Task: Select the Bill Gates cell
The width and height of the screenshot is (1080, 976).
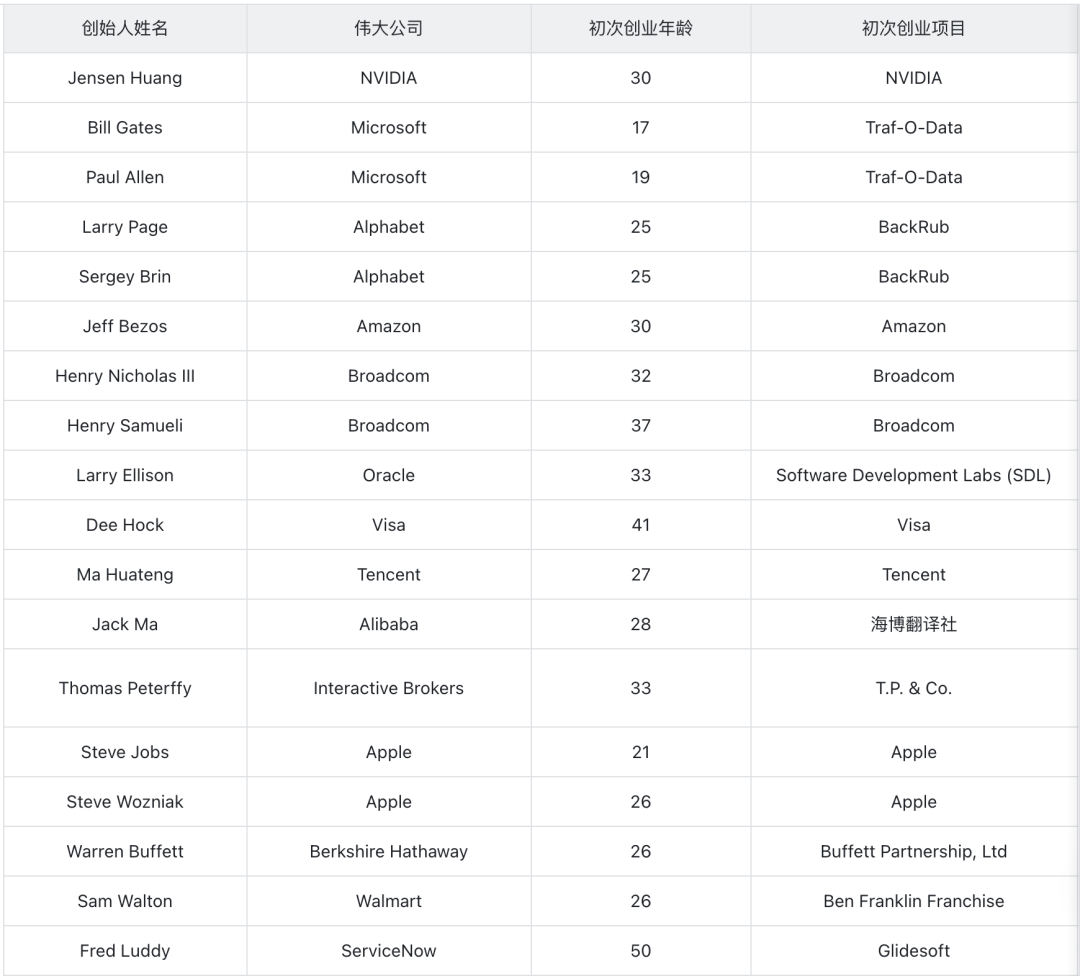Action: pyautogui.click(x=125, y=127)
